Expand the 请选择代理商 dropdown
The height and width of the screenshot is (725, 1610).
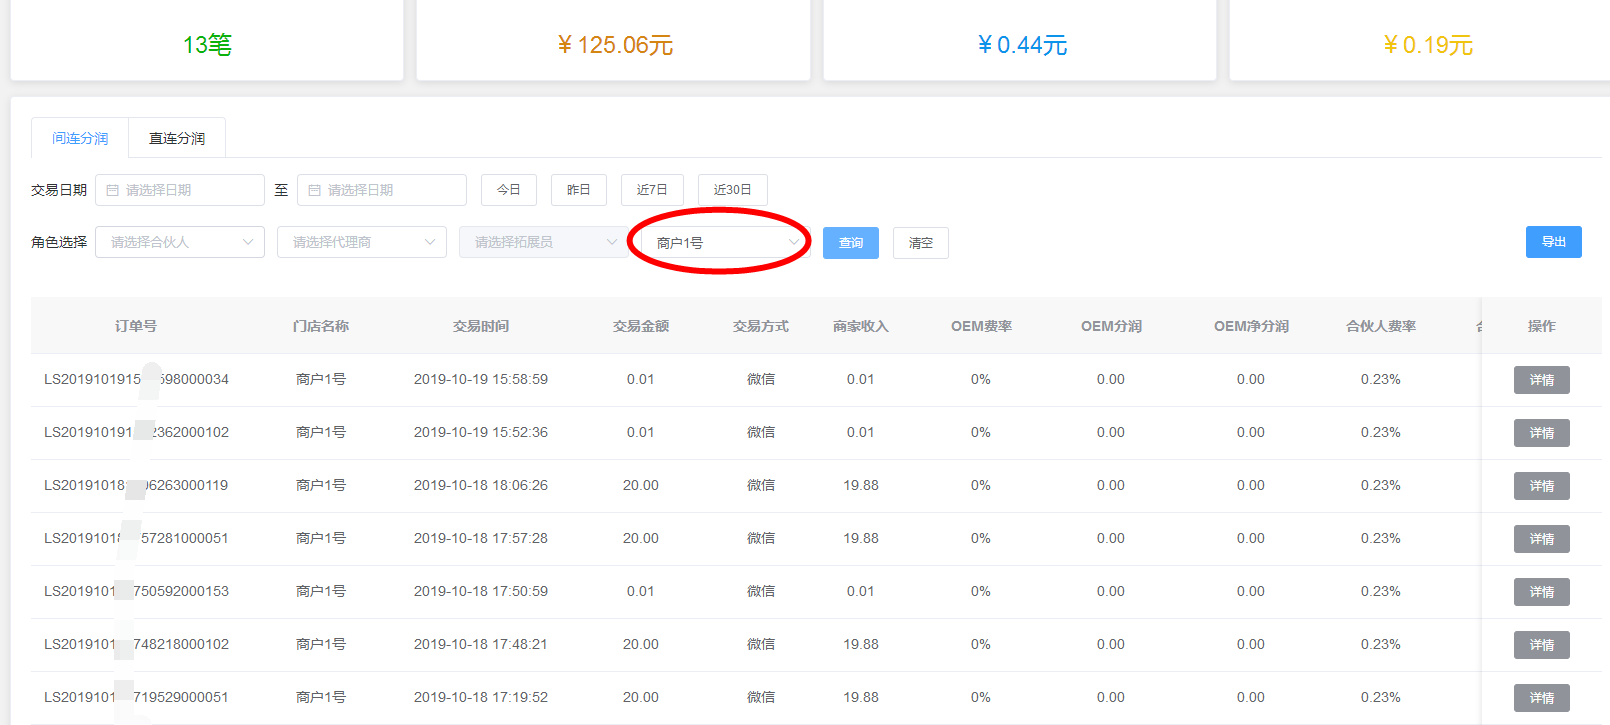click(362, 242)
